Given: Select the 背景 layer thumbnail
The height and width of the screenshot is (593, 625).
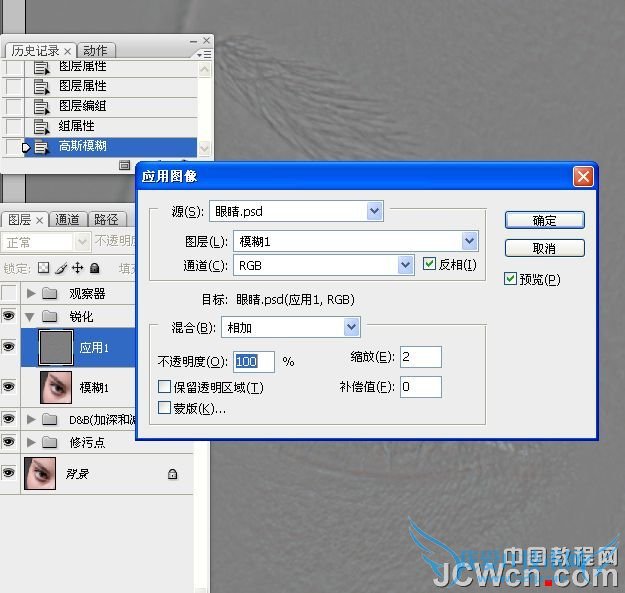Looking at the screenshot, I should [x=40, y=473].
